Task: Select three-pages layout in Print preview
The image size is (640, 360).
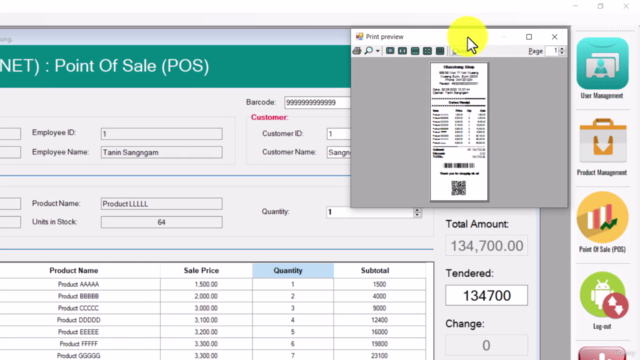Action: pos(415,51)
